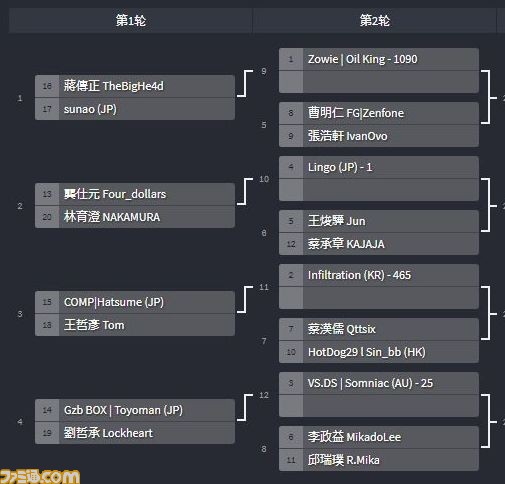This screenshot has height=484, width=505.
Task: Click the Tom player entry
Action: pyautogui.click(x=135, y=325)
